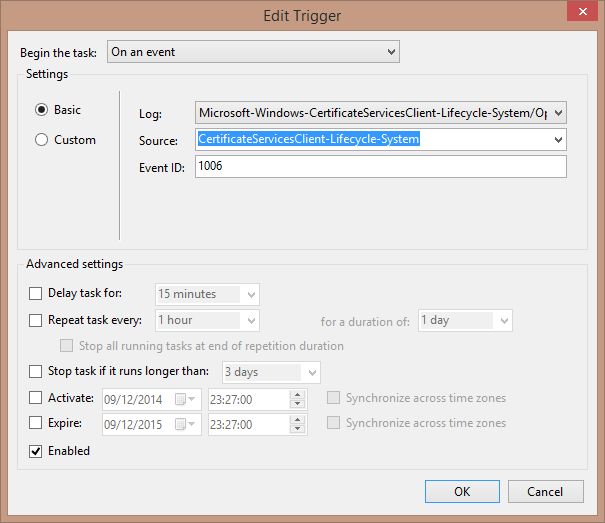
Task: Expand the Source dropdown list
Action: [x=558, y=140]
